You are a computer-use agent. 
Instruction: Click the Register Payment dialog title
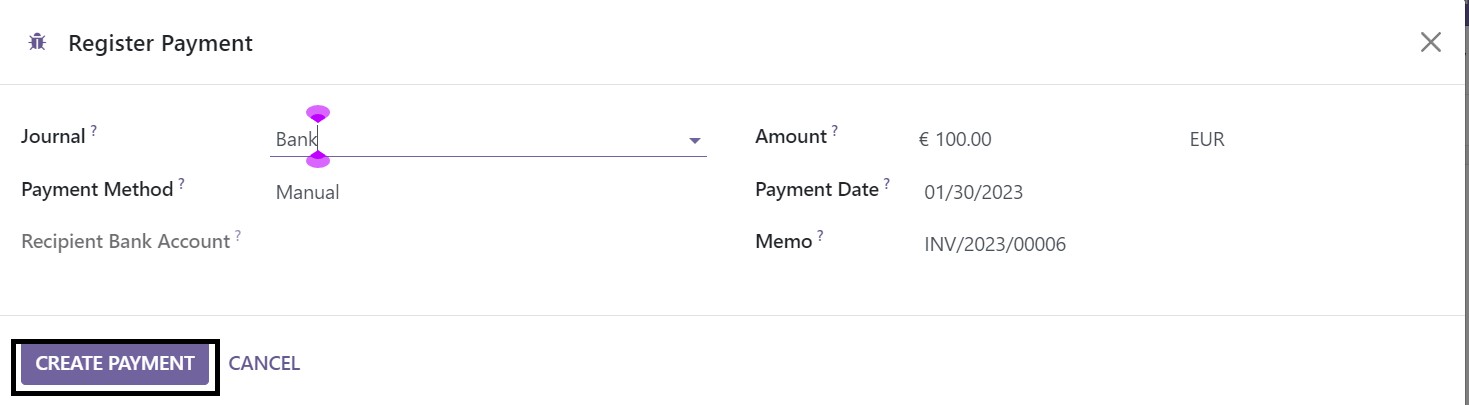click(x=160, y=43)
